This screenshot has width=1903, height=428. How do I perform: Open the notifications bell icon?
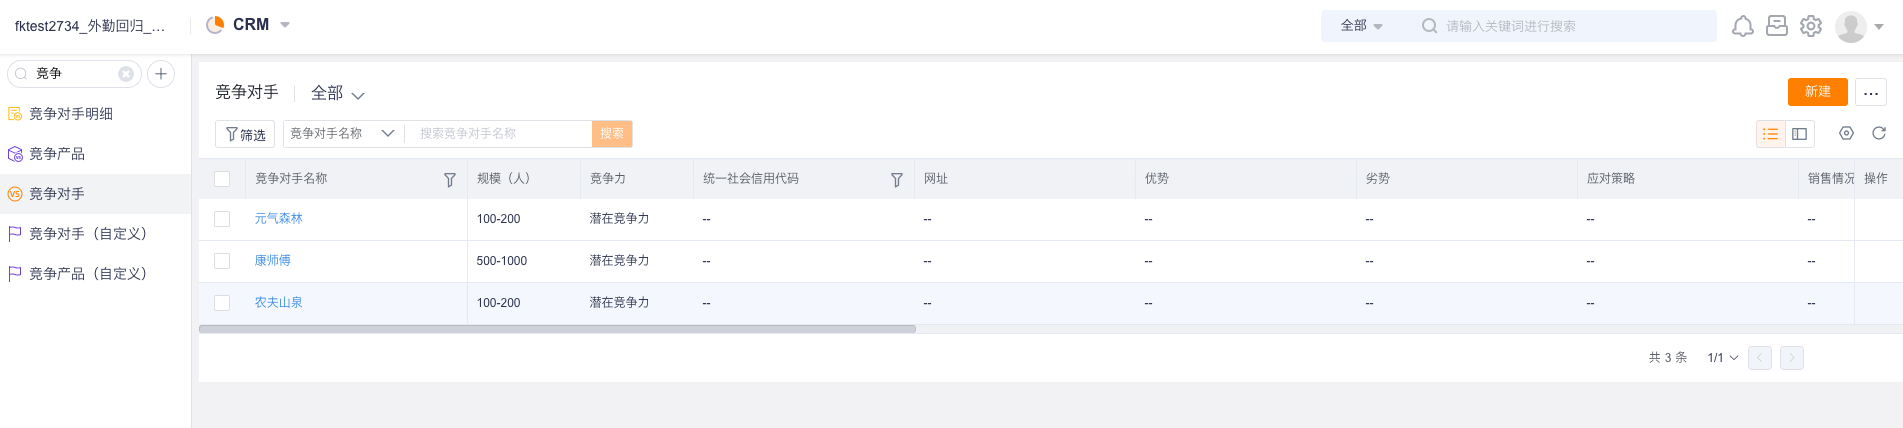1743,26
